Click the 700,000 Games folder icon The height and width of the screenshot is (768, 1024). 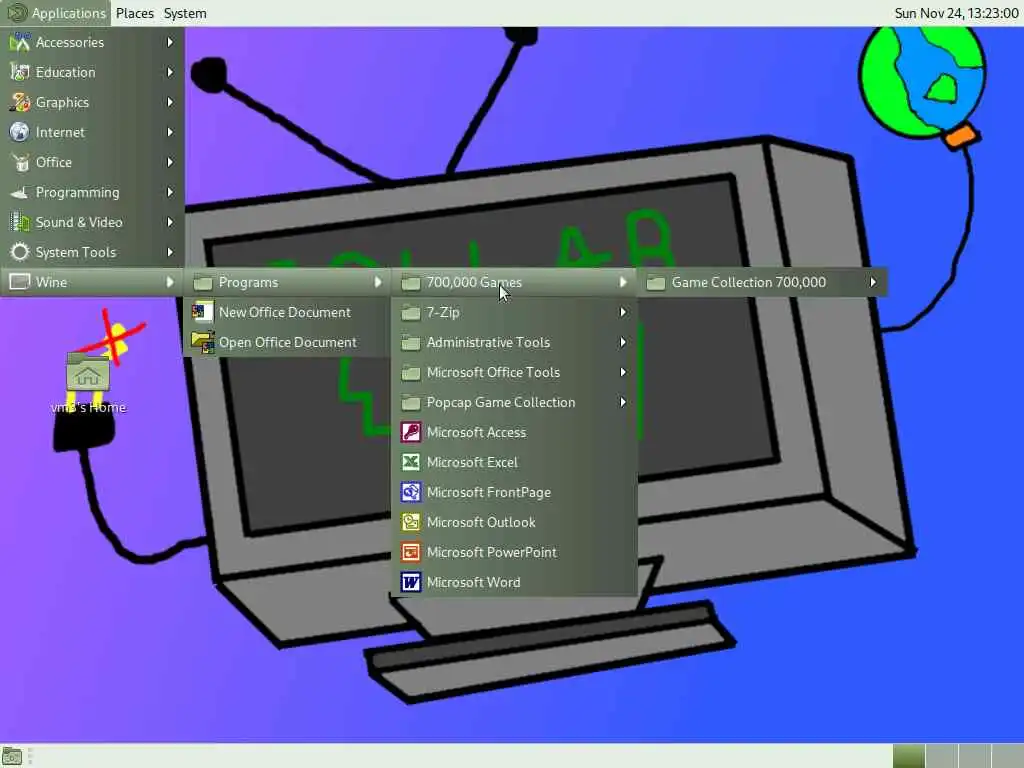pos(411,283)
